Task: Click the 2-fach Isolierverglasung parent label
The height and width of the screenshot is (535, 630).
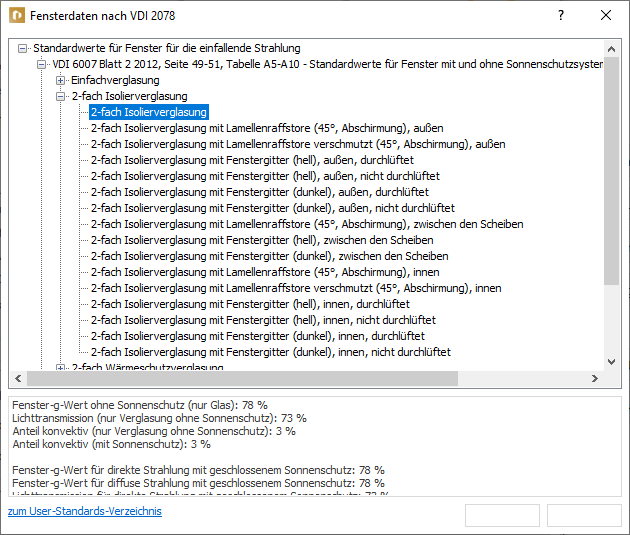Action: [129, 96]
